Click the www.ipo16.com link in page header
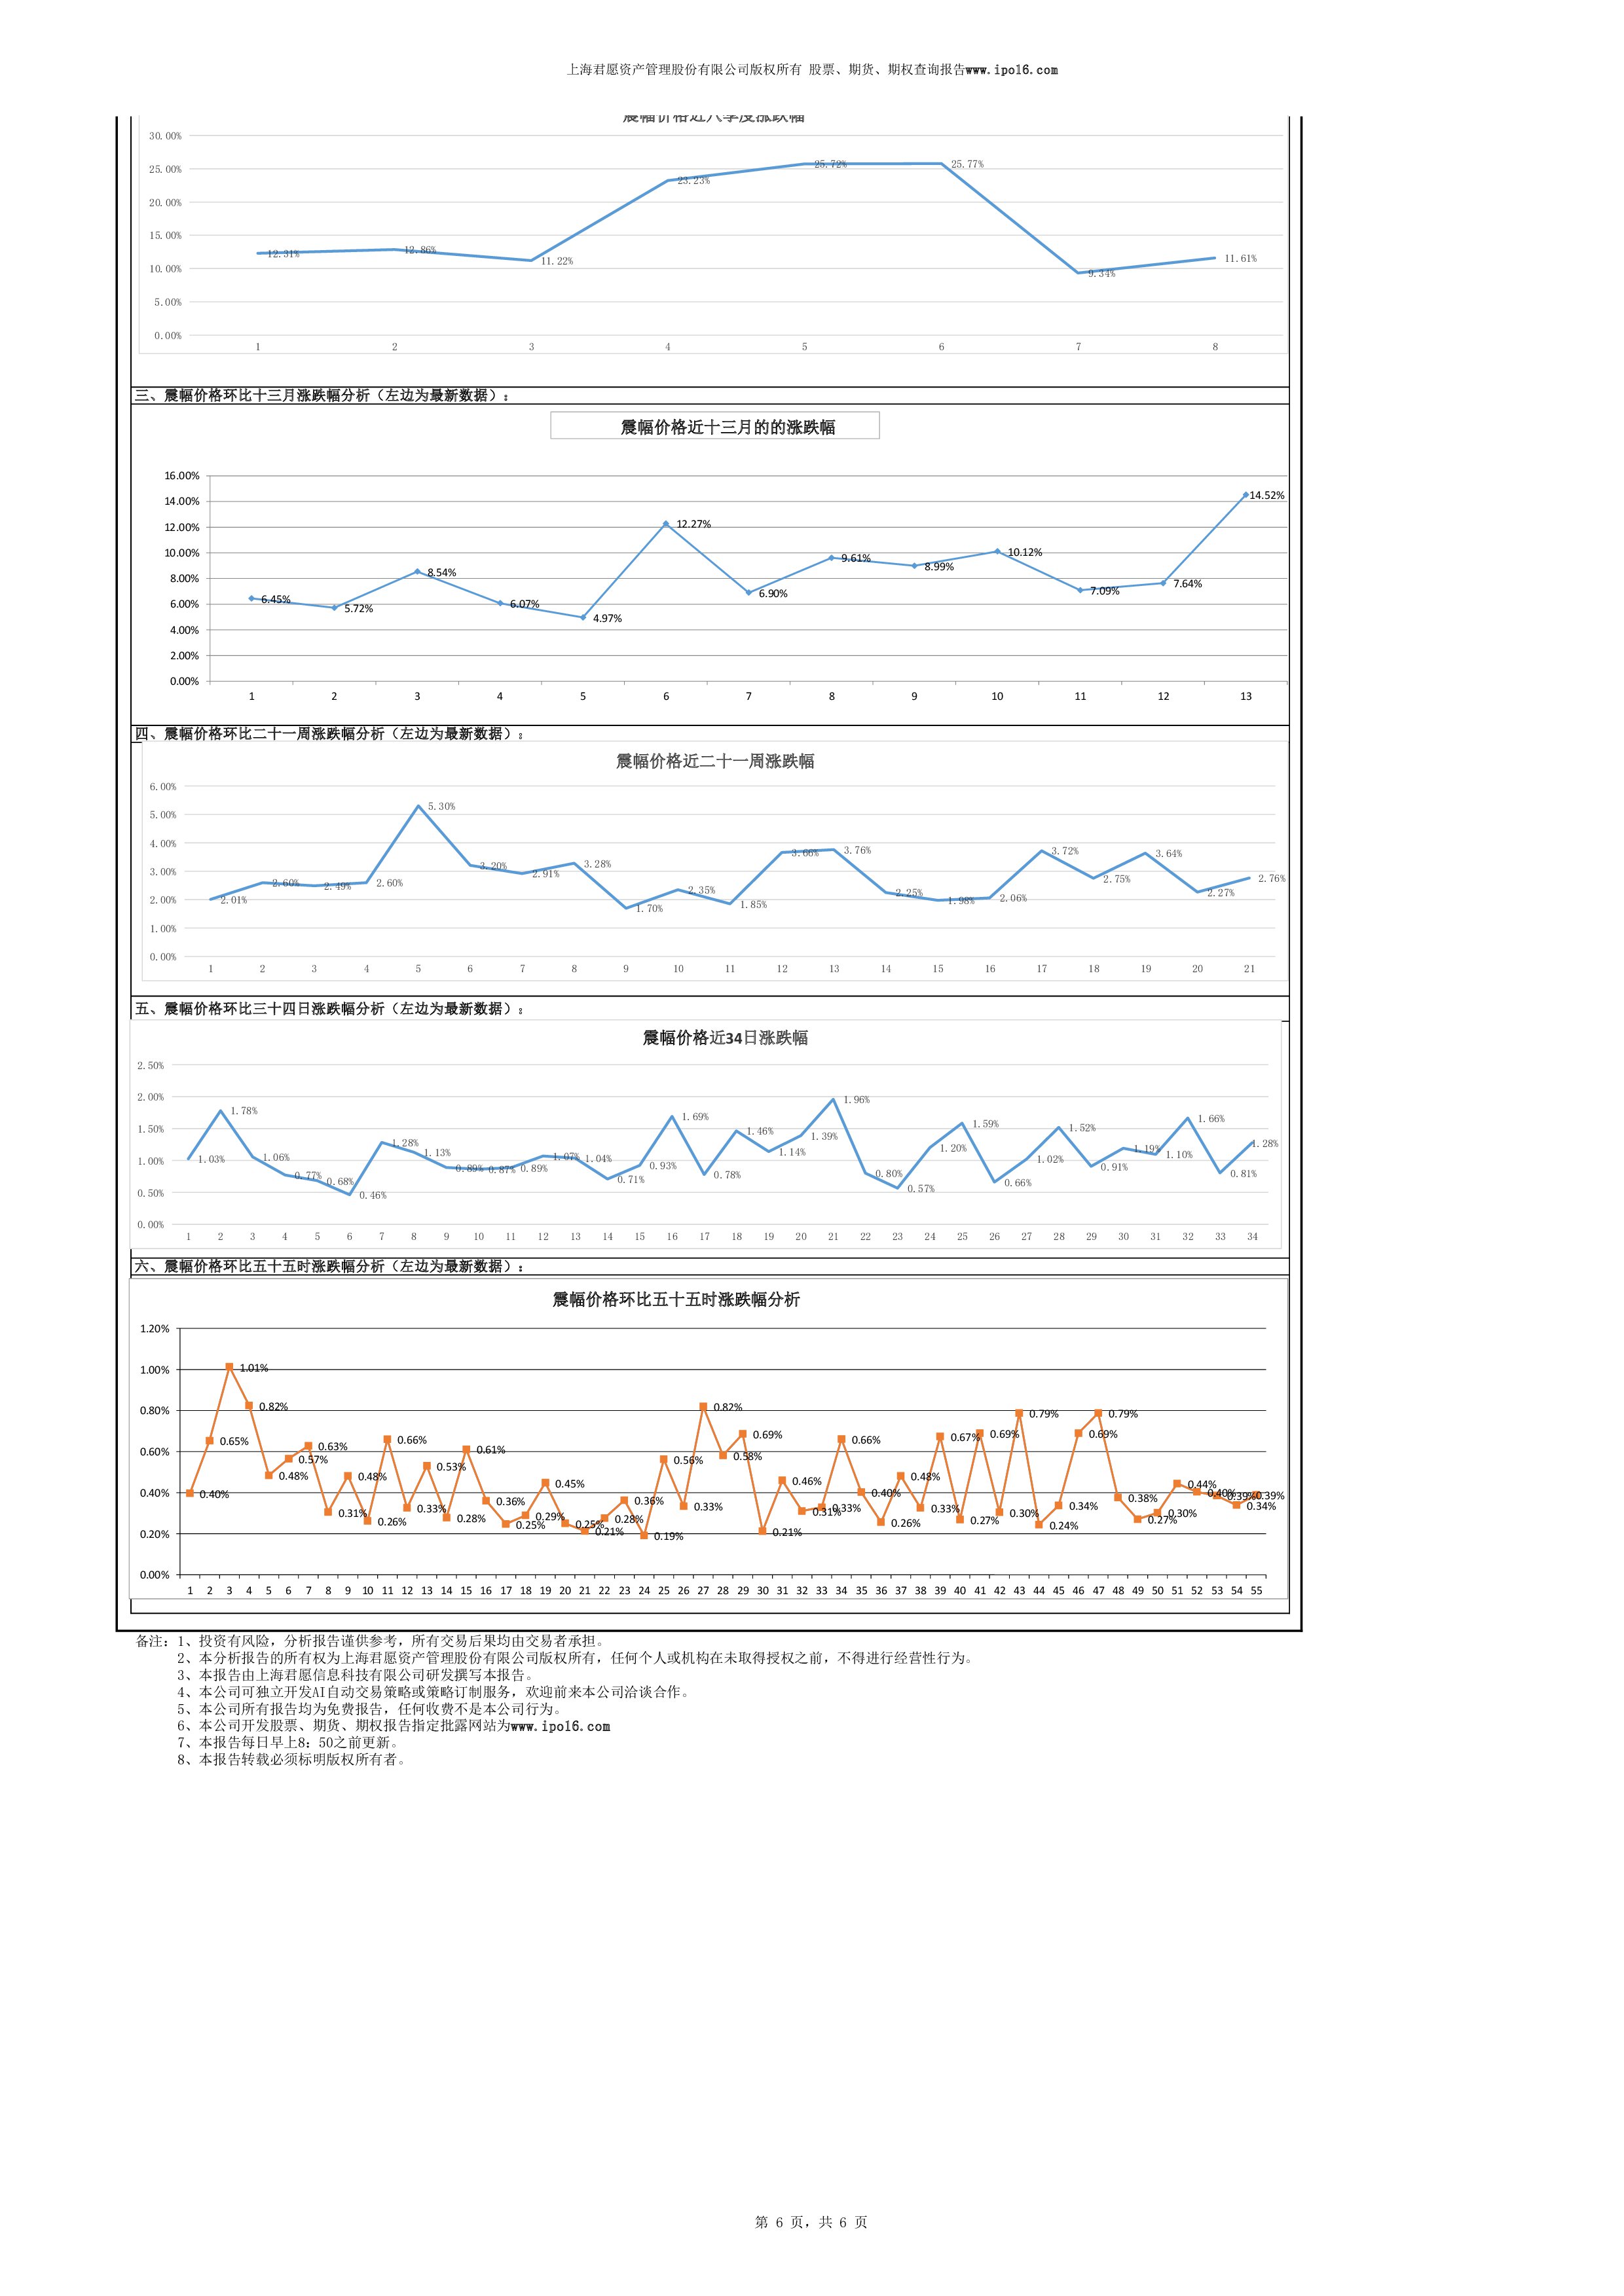This screenshot has width=1624, height=2296. coord(1011,70)
